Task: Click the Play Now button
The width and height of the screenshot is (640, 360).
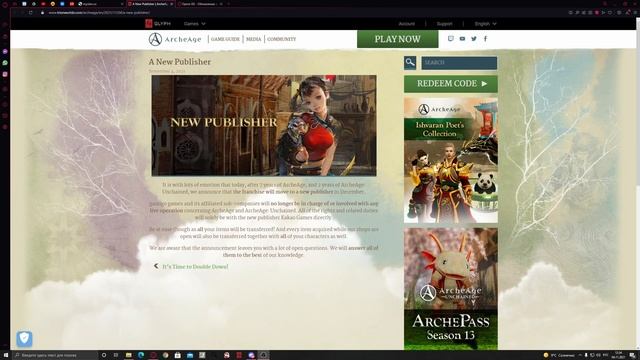Action: point(398,39)
